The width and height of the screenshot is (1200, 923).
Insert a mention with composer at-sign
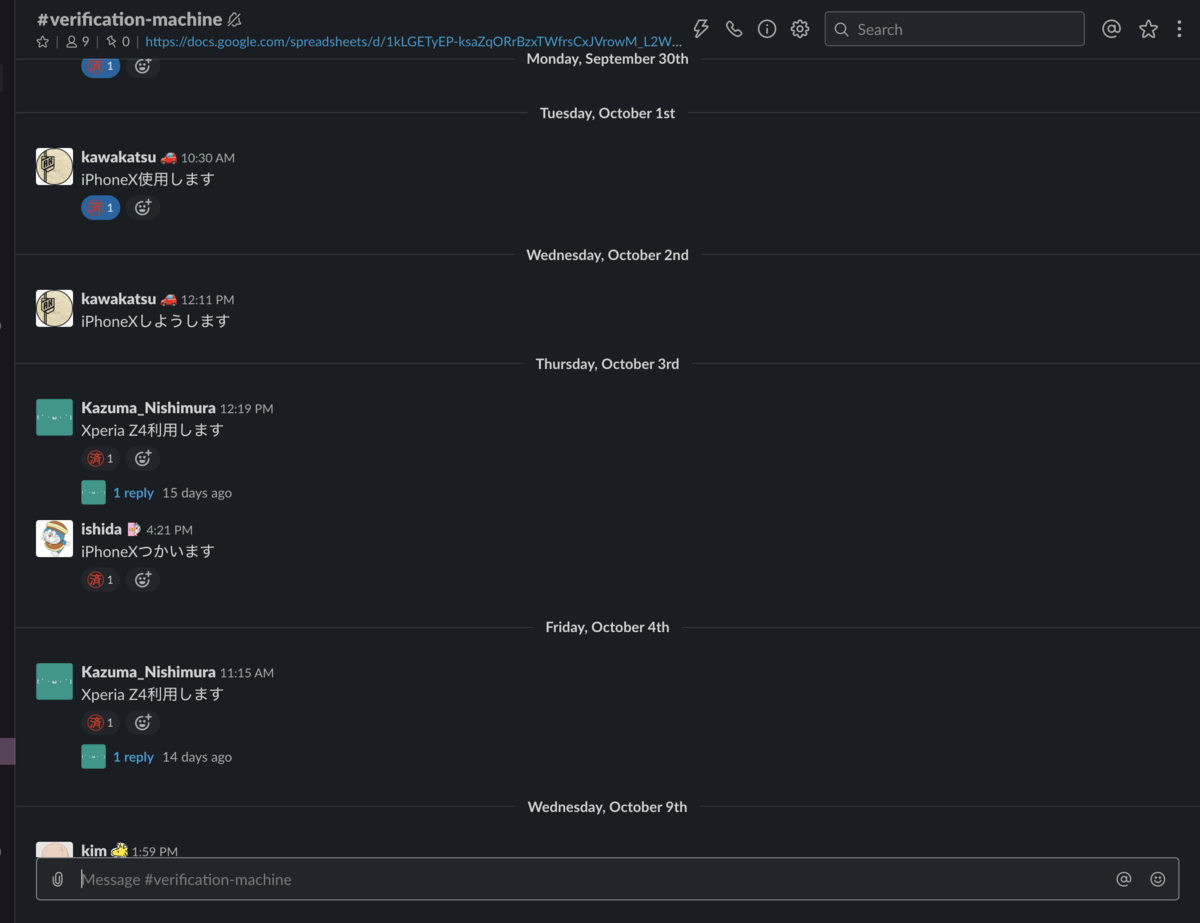tap(1124, 879)
